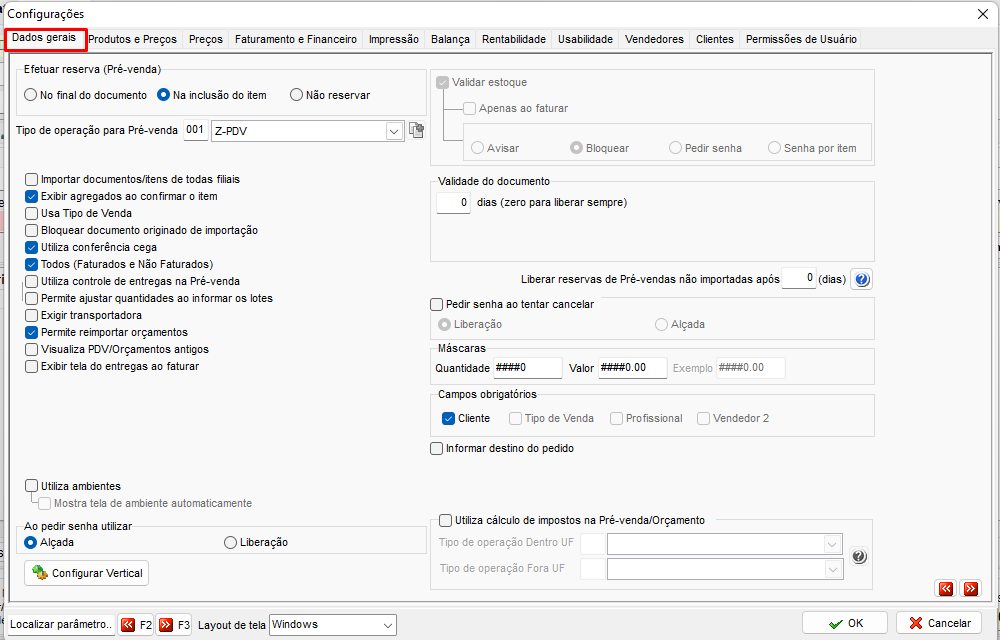Enable Exigir transportadora checkbox
Image resolution: width=1000 pixels, height=640 pixels.
click(31, 316)
